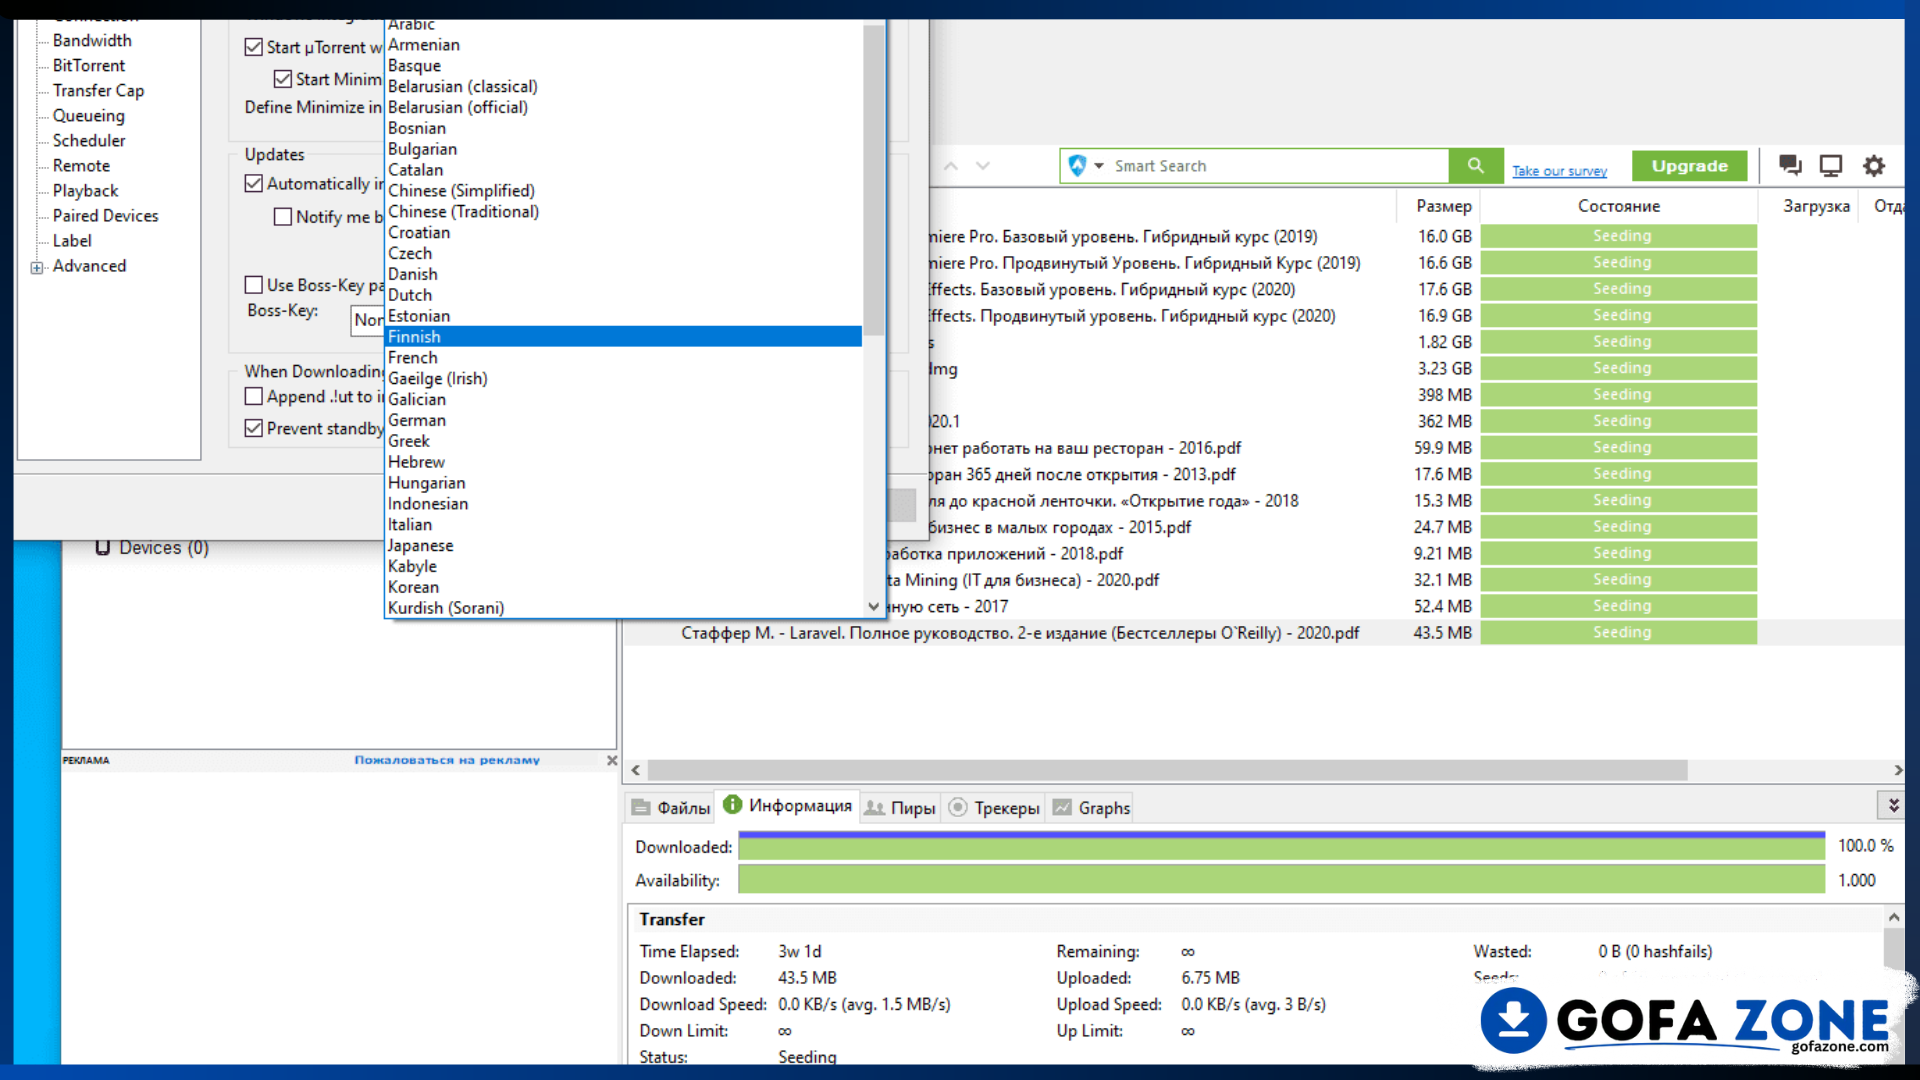
Task: Select German in language list
Action: 624,420
